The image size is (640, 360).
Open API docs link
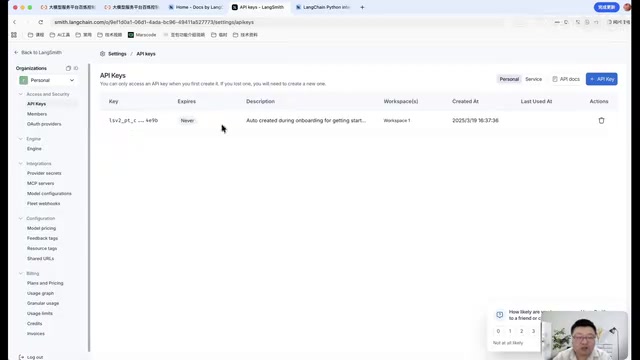point(566,79)
